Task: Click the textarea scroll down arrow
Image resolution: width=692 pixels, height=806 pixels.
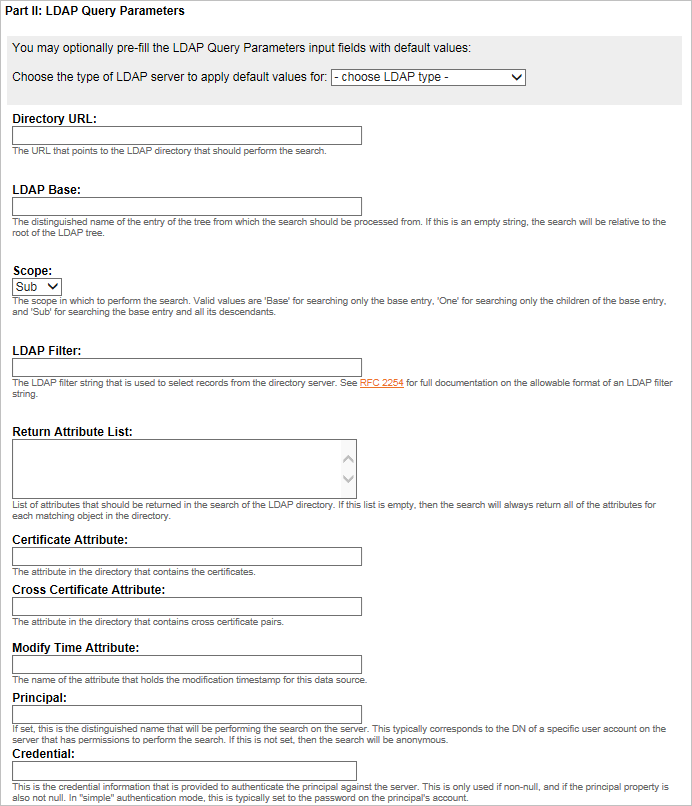Action: click(x=348, y=479)
